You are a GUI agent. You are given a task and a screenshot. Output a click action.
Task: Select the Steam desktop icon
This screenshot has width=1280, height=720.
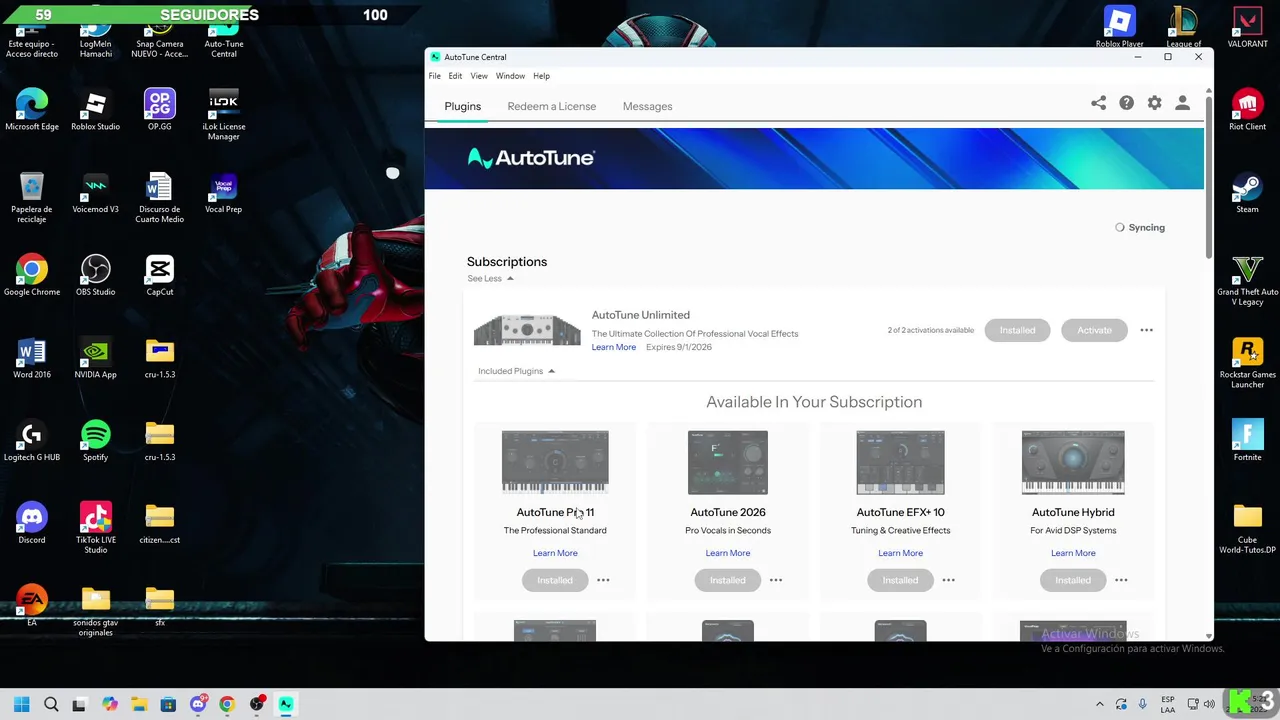[x=1247, y=193]
